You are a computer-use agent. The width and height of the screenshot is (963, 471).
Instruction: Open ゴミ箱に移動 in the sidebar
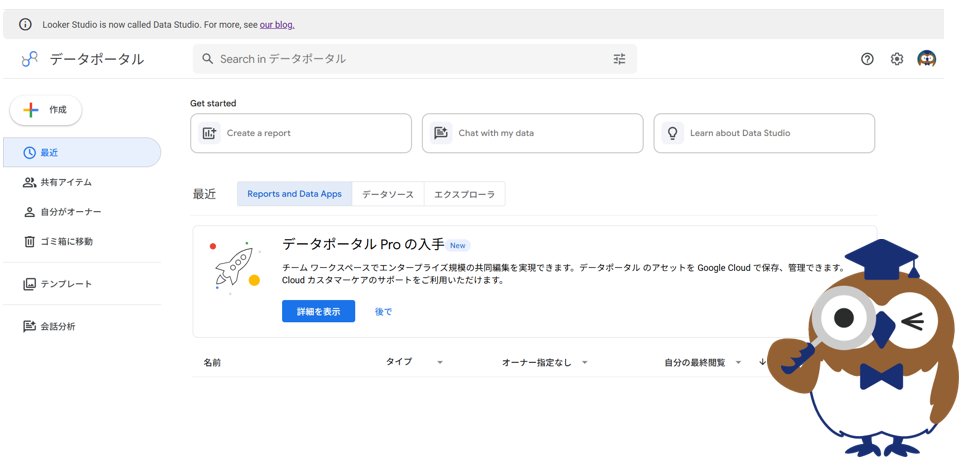coord(82,241)
